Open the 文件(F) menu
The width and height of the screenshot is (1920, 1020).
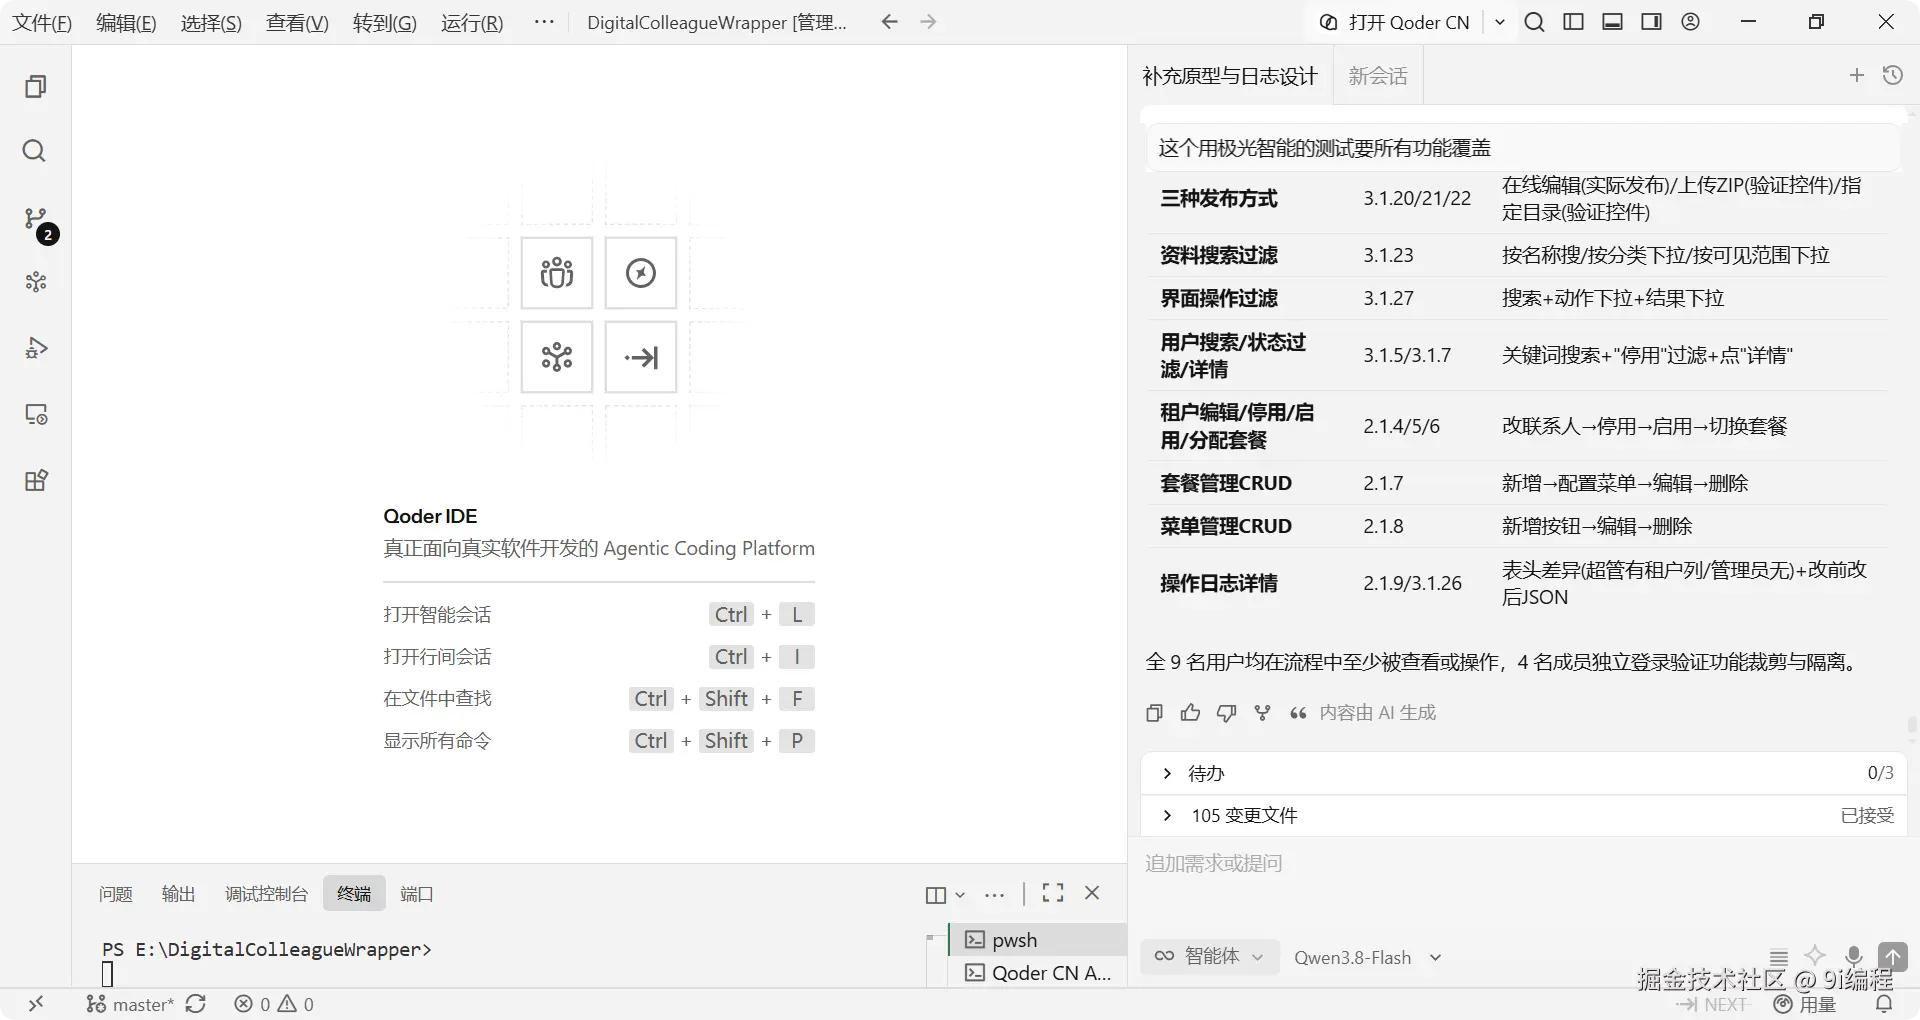[42, 22]
